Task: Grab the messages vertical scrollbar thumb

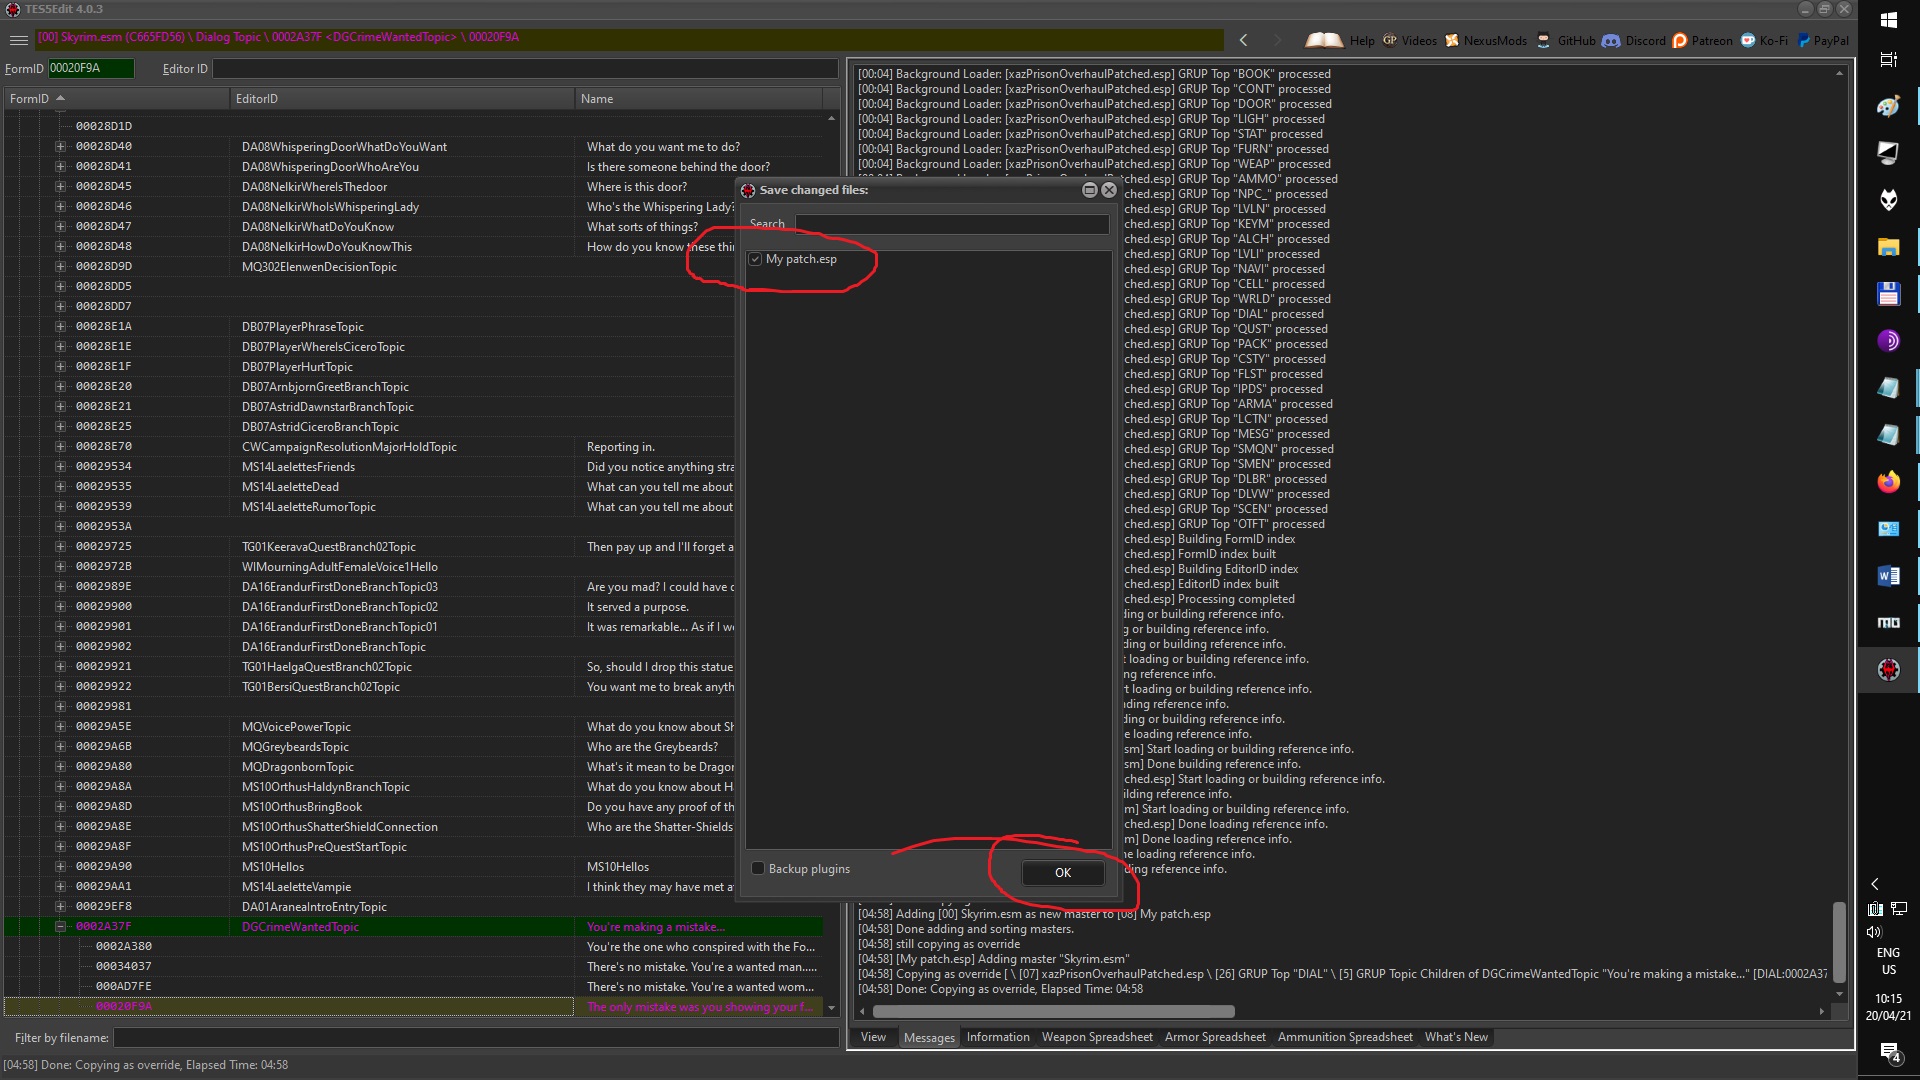Action: (1839, 943)
